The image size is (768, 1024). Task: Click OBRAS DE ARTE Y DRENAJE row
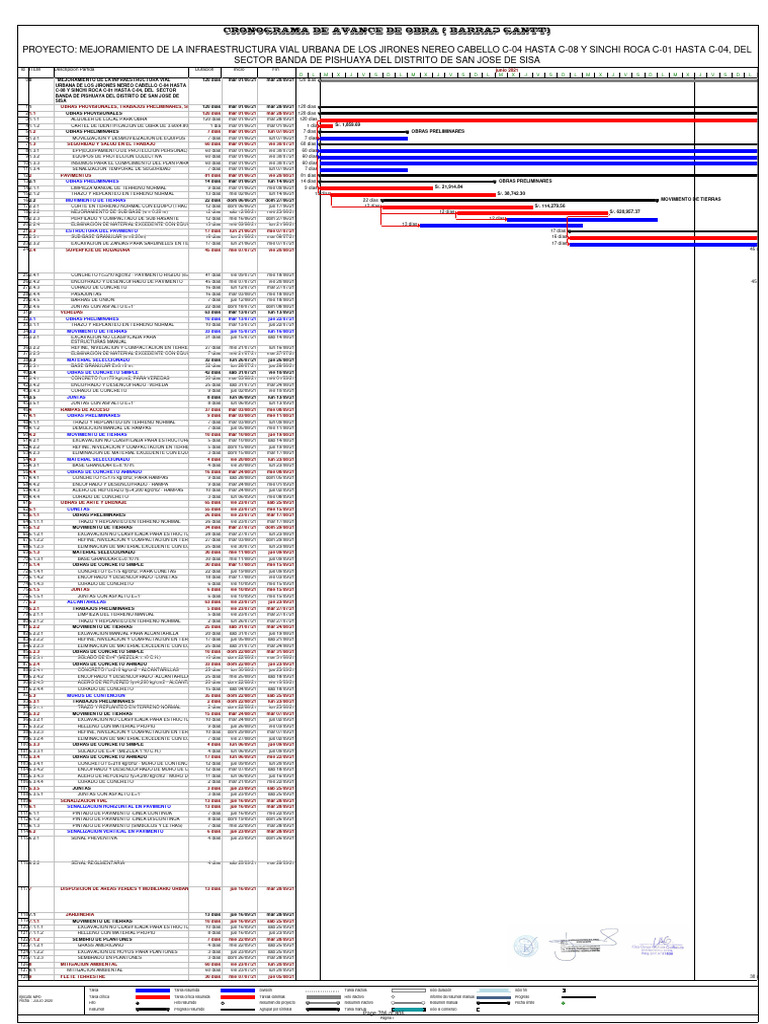point(157,502)
